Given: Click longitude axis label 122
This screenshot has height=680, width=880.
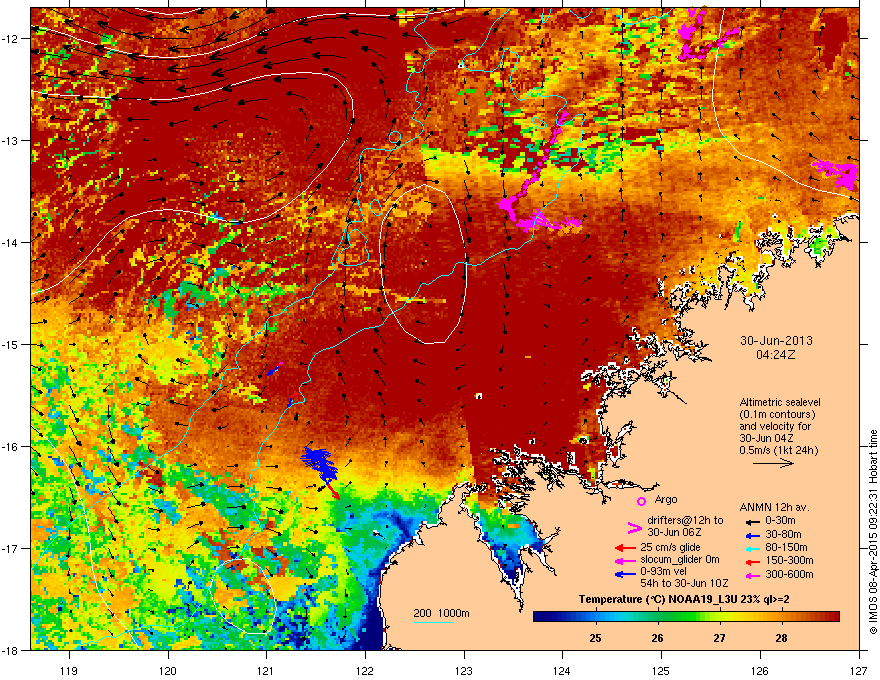Looking at the screenshot, I should (x=365, y=670).
